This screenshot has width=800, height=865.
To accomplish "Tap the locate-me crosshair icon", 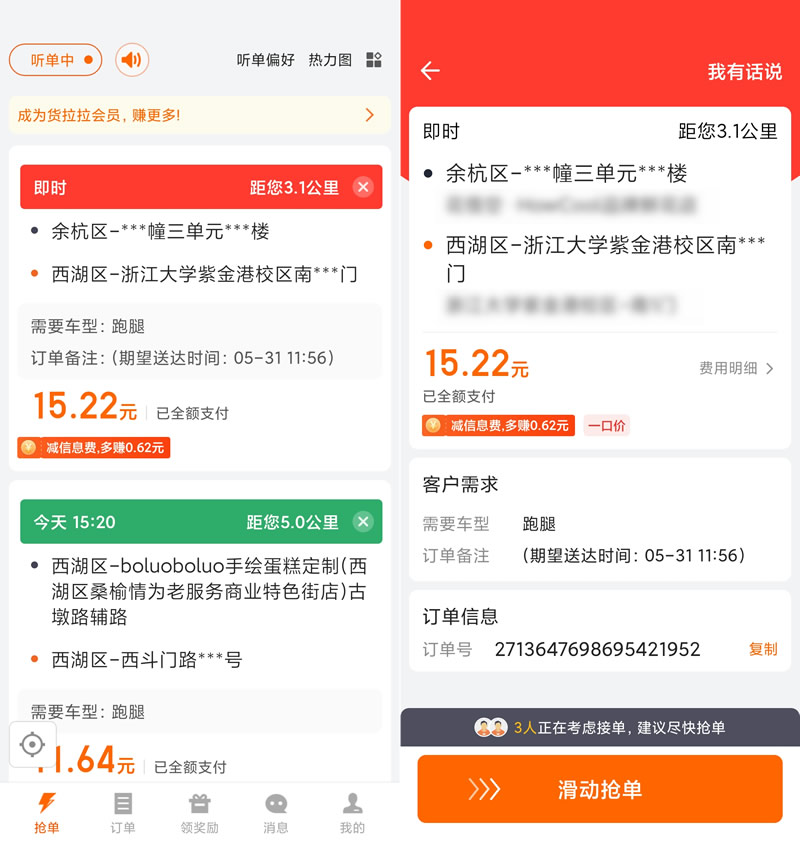I will point(32,745).
